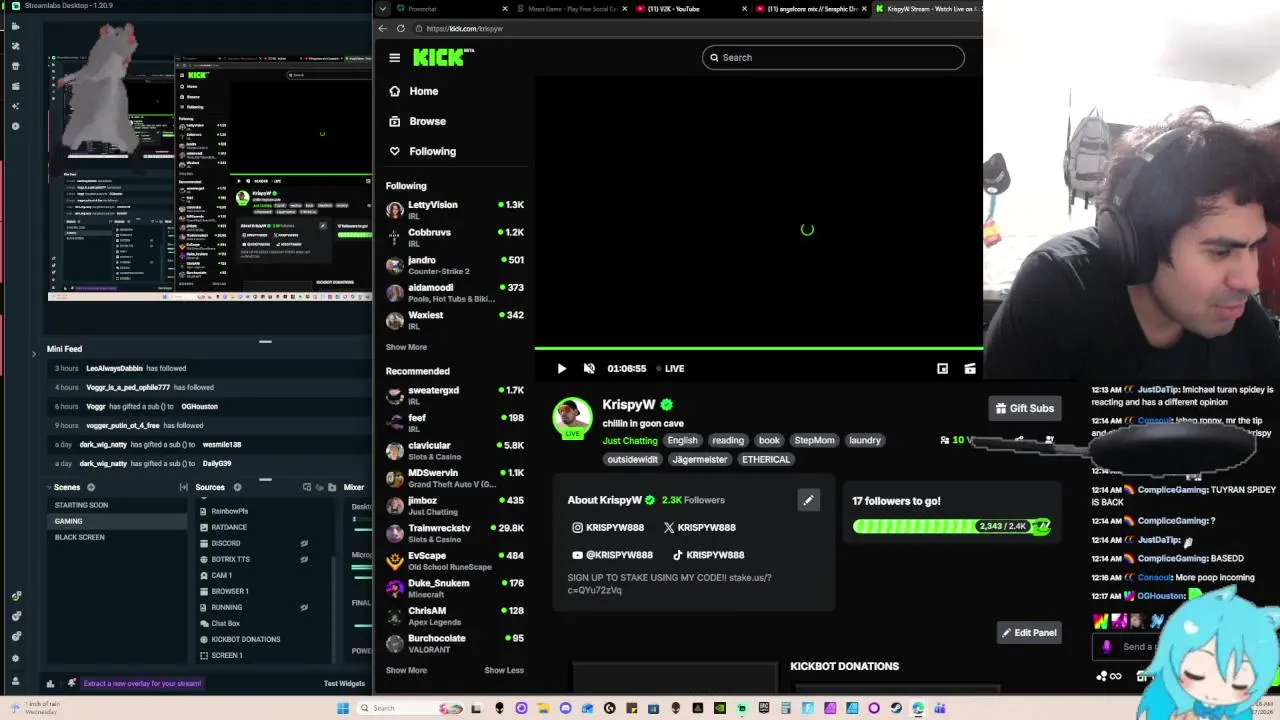Show more Recommended channels
Image resolution: width=1280 pixels, height=720 pixels.
406,670
